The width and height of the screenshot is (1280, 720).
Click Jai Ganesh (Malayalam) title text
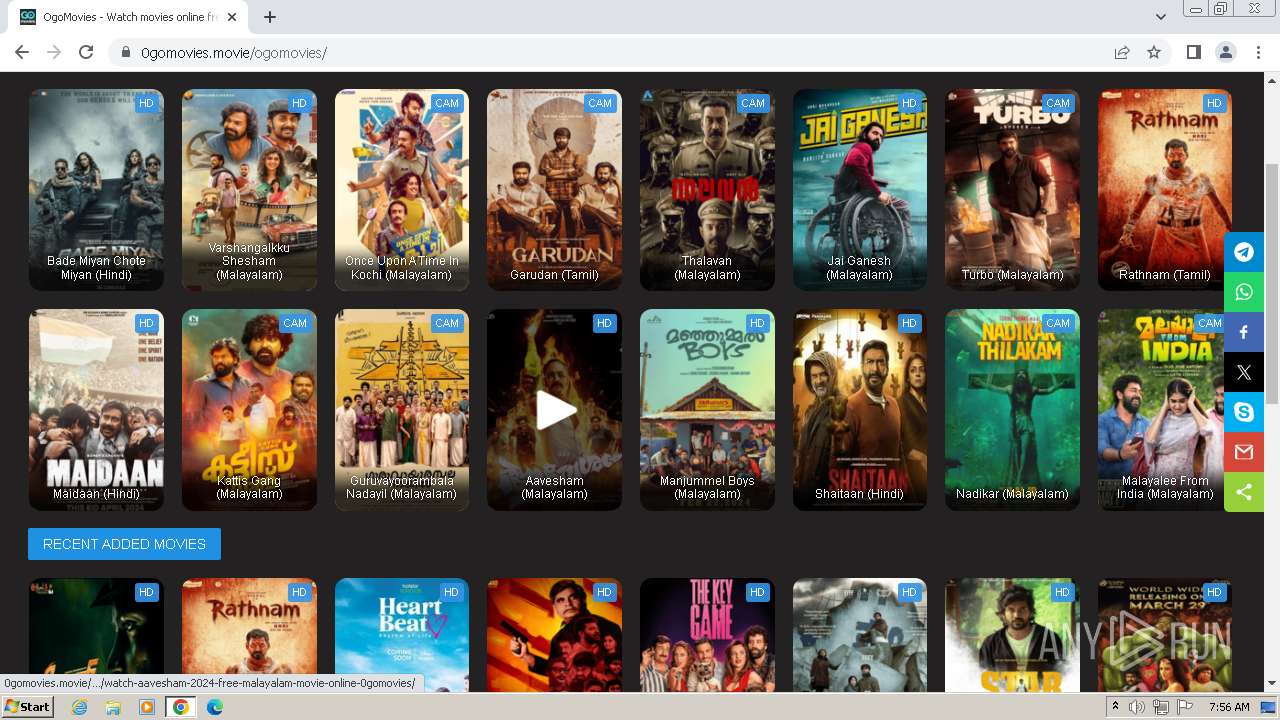point(860,267)
